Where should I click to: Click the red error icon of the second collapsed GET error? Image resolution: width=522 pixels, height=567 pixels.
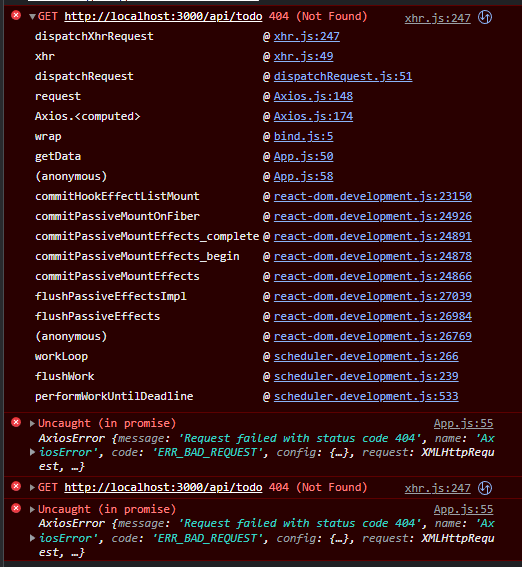coord(16,486)
